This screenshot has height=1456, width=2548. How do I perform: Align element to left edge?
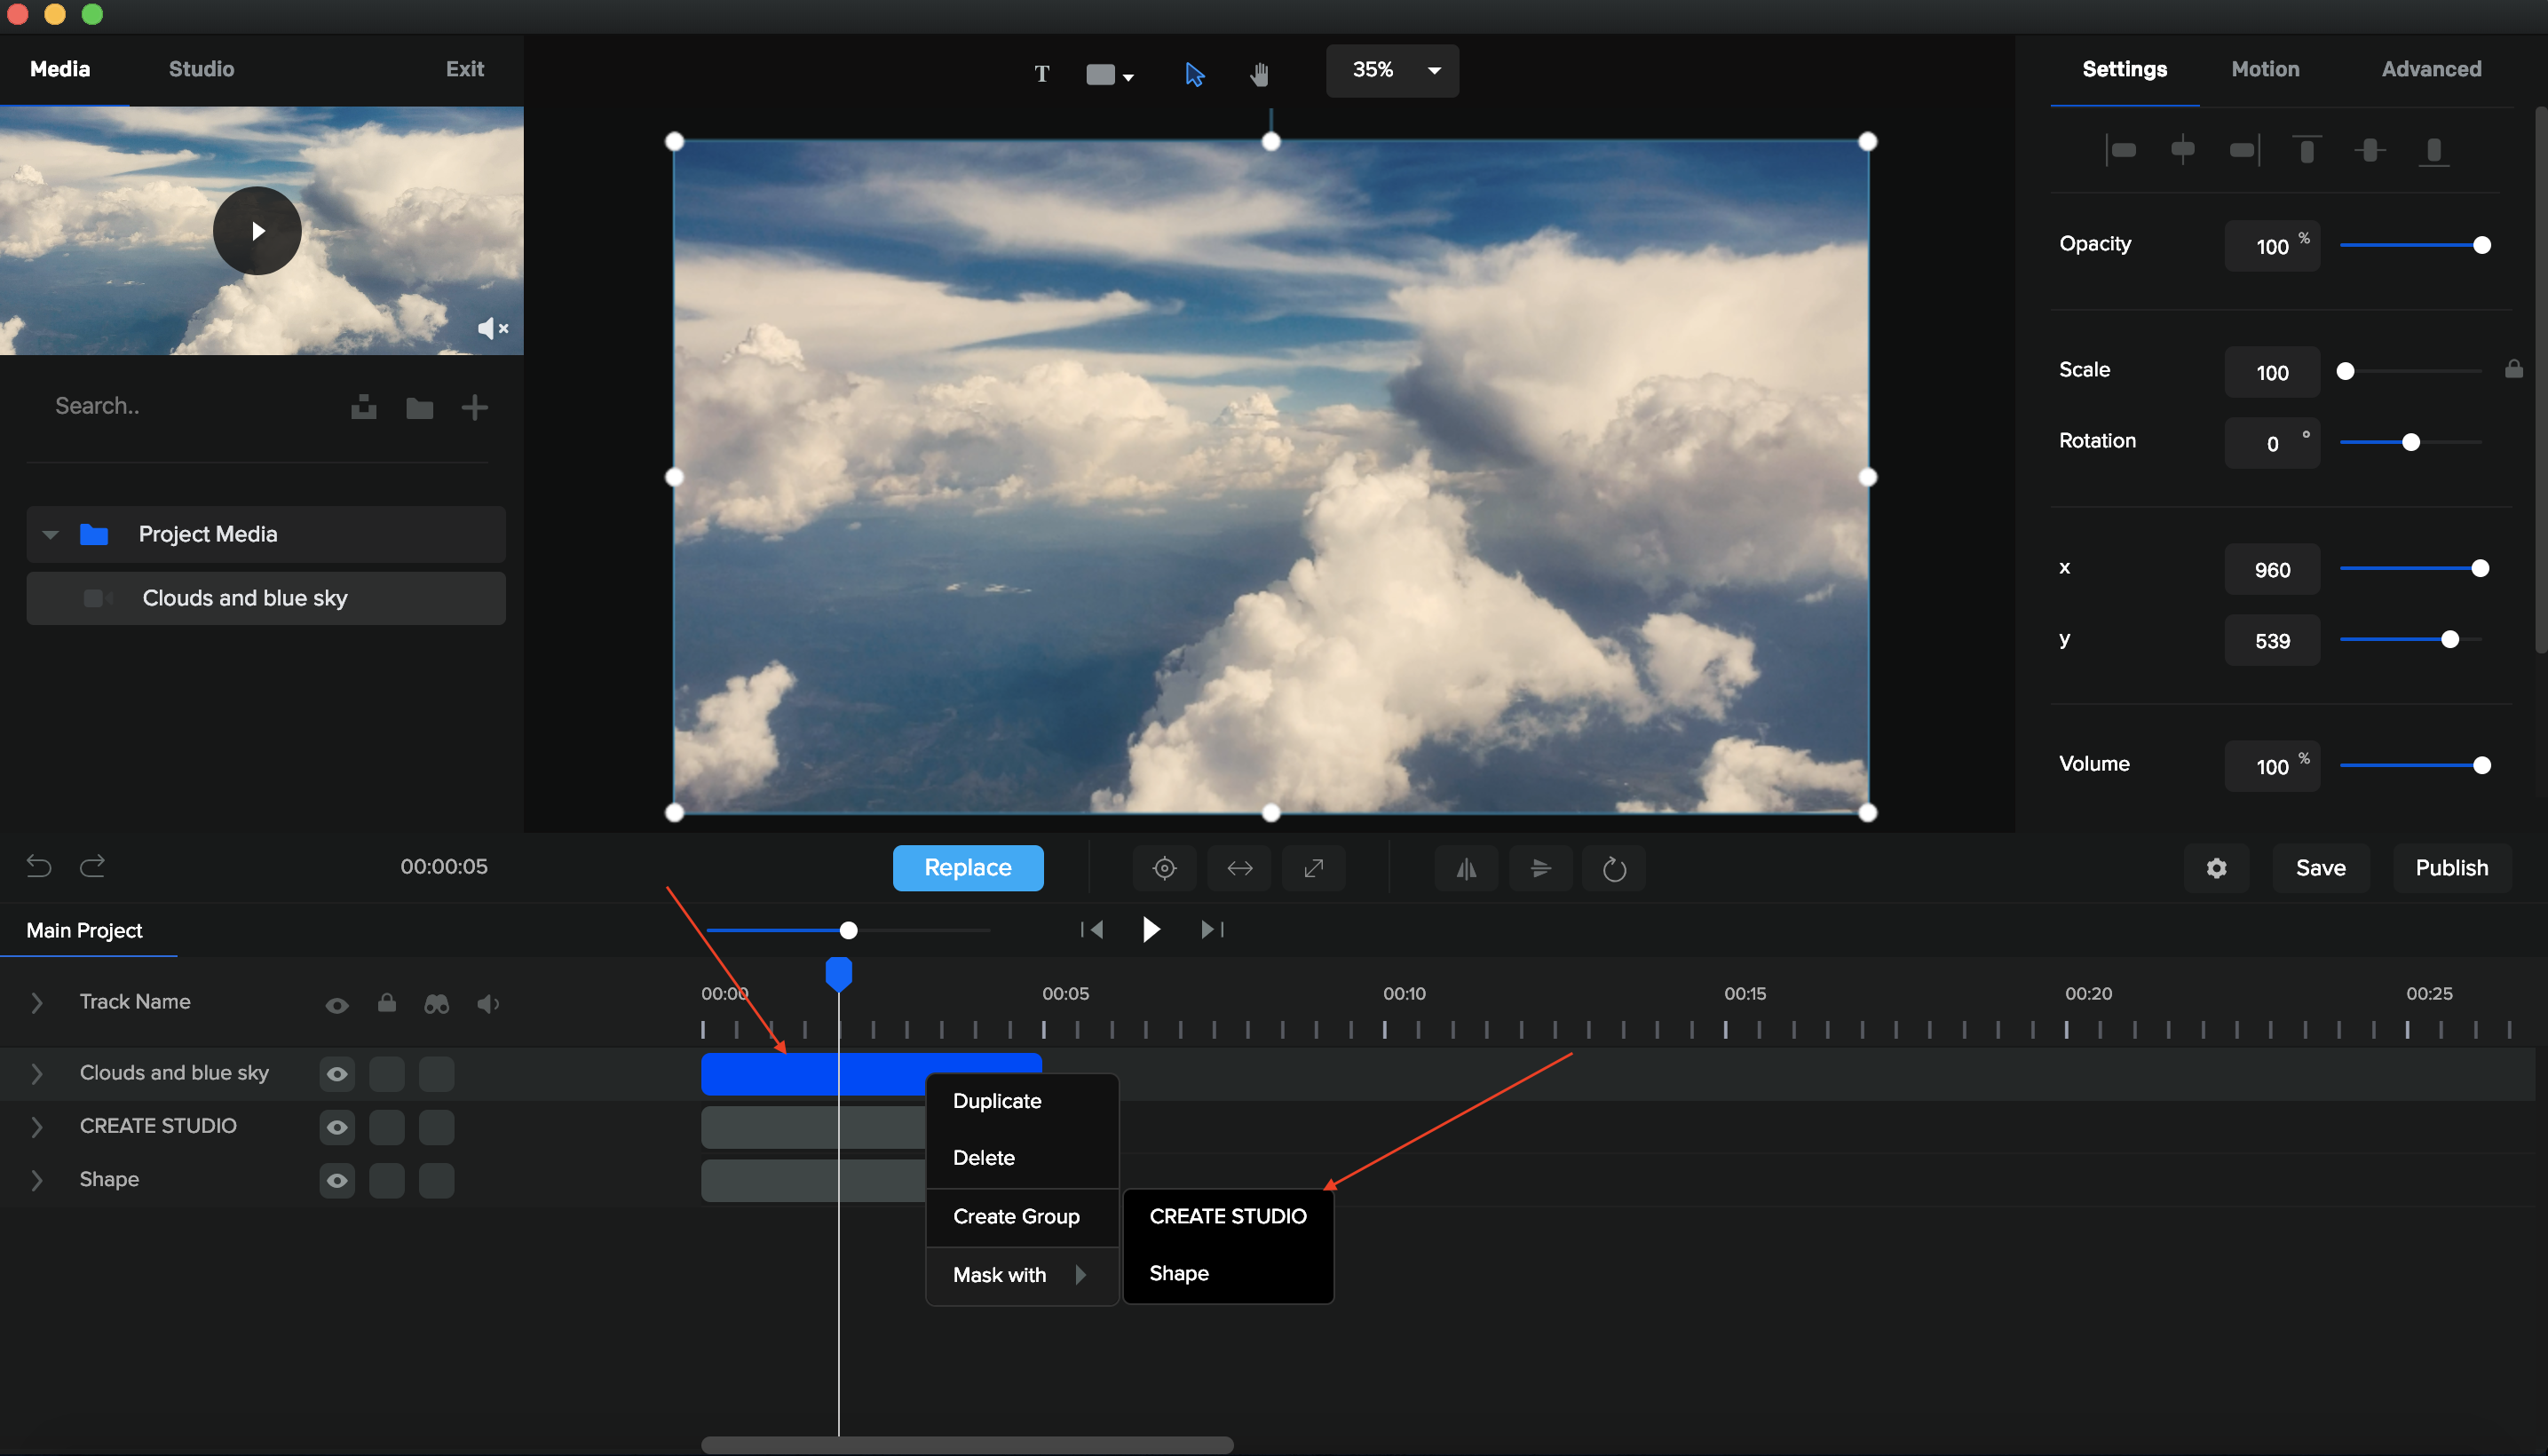coord(2120,150)
